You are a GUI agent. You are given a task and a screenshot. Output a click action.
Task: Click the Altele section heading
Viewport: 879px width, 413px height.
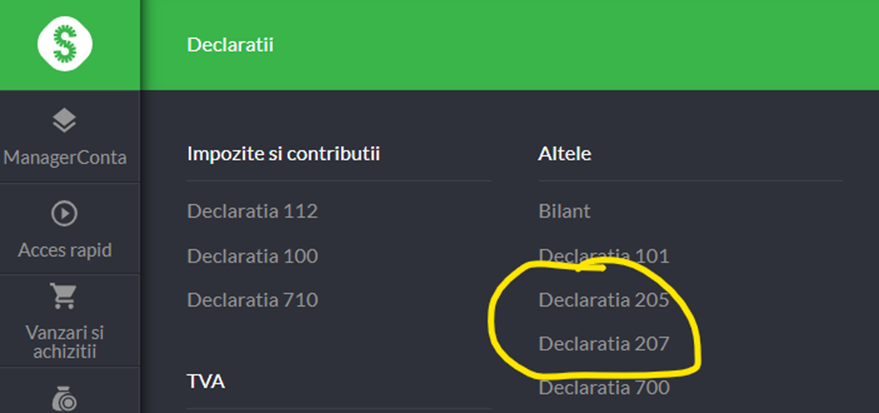click(x=565, y=154)
